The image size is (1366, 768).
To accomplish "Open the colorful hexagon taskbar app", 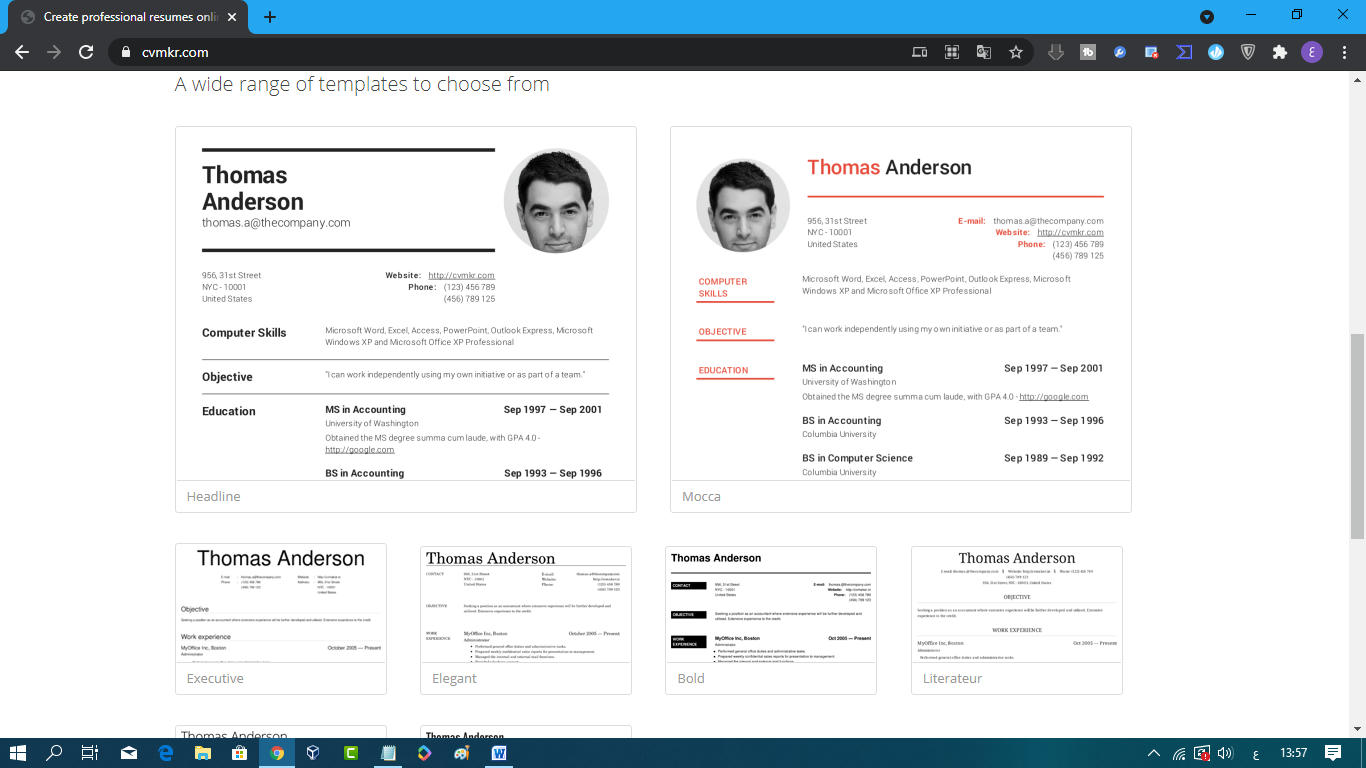I will [x=424, y=753].
